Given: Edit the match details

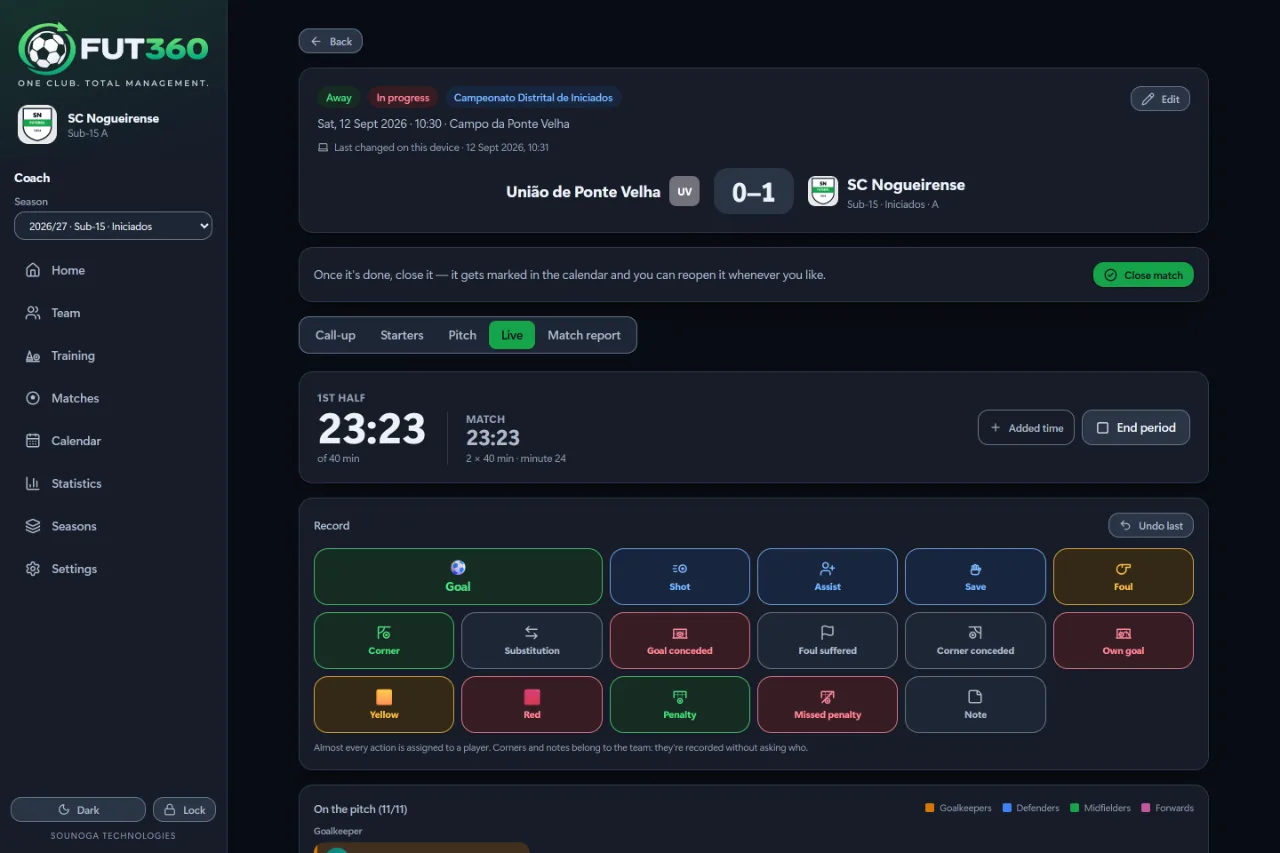Looking at the screenshot, I should pyautogui.click(x=1160, y=99).
